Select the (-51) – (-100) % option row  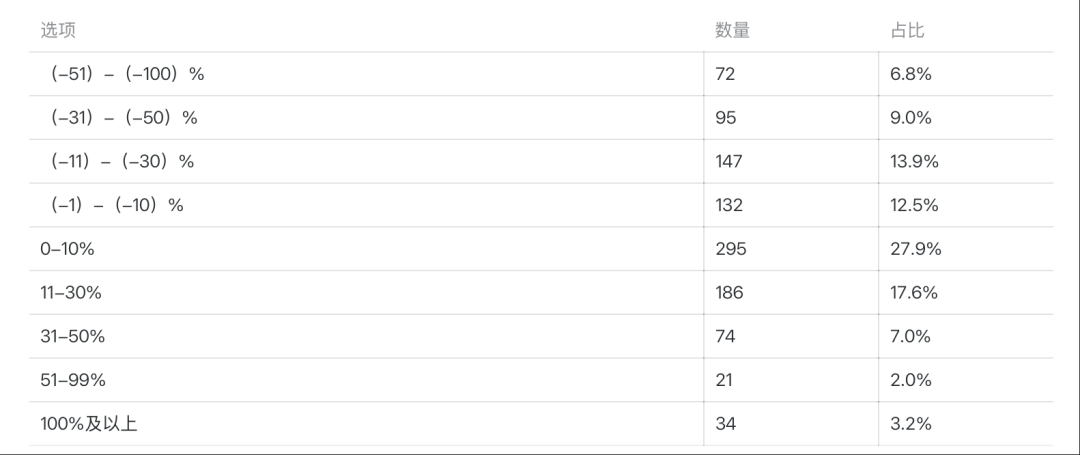126,74
